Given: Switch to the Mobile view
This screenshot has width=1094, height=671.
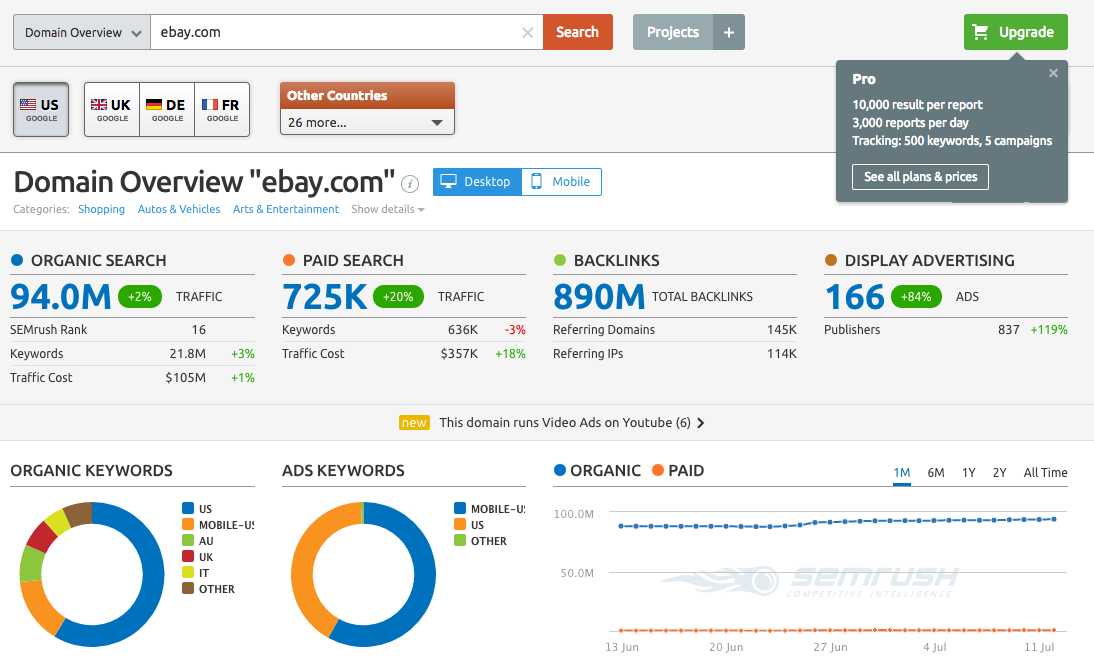Looking at the screenshot, I should tap(561, 182).
